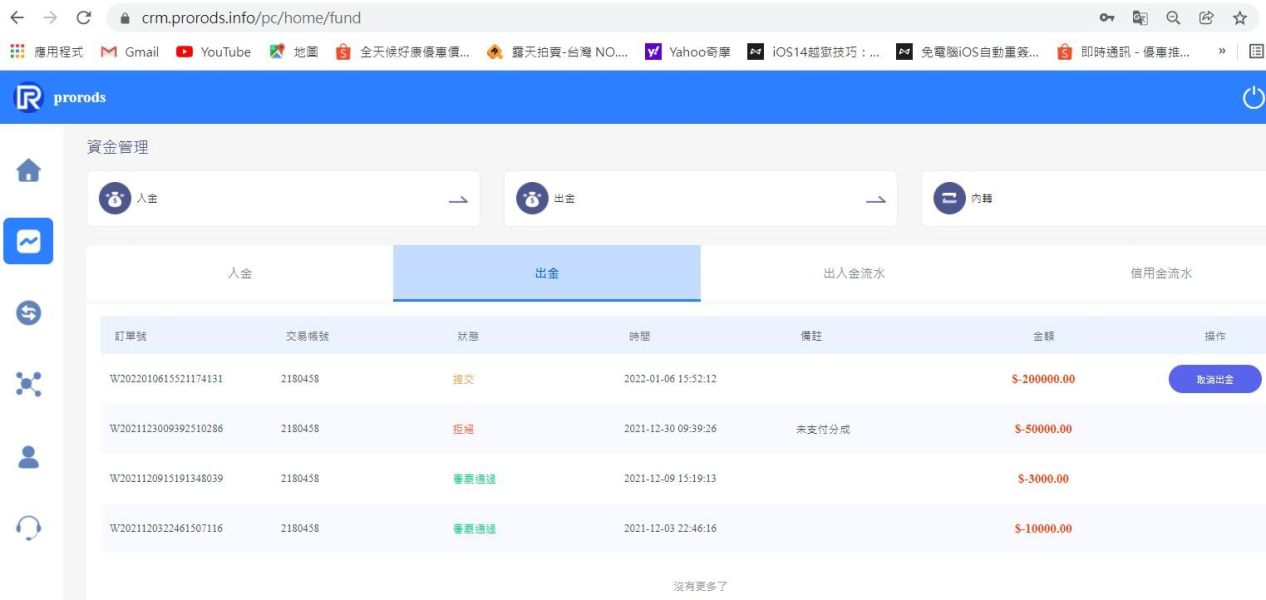
Task: Open the 全天候好康優惠價 bookmark
Action: coord(403,52)
